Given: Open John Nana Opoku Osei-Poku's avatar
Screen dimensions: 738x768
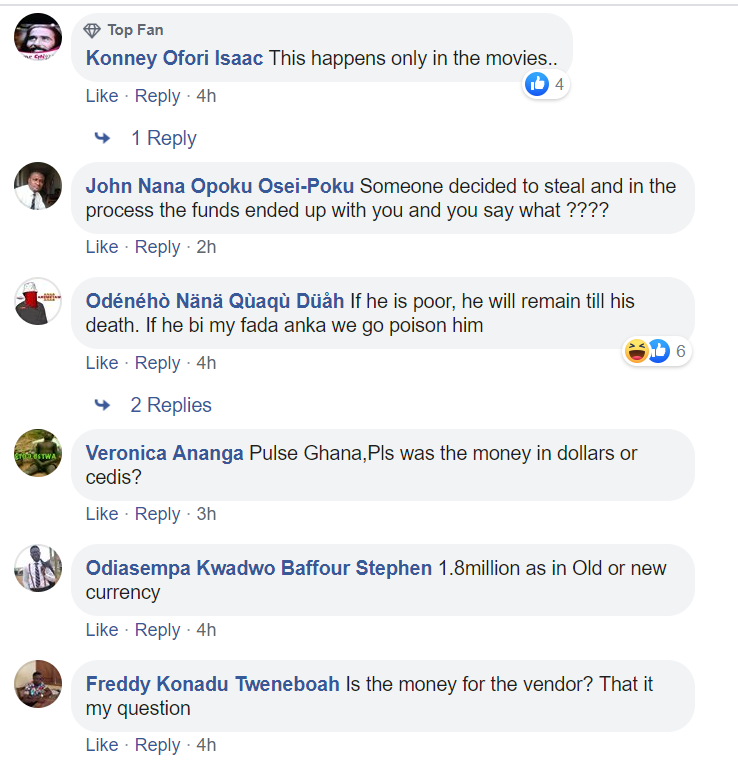Looking at the screenshot, I should (39, 186).
